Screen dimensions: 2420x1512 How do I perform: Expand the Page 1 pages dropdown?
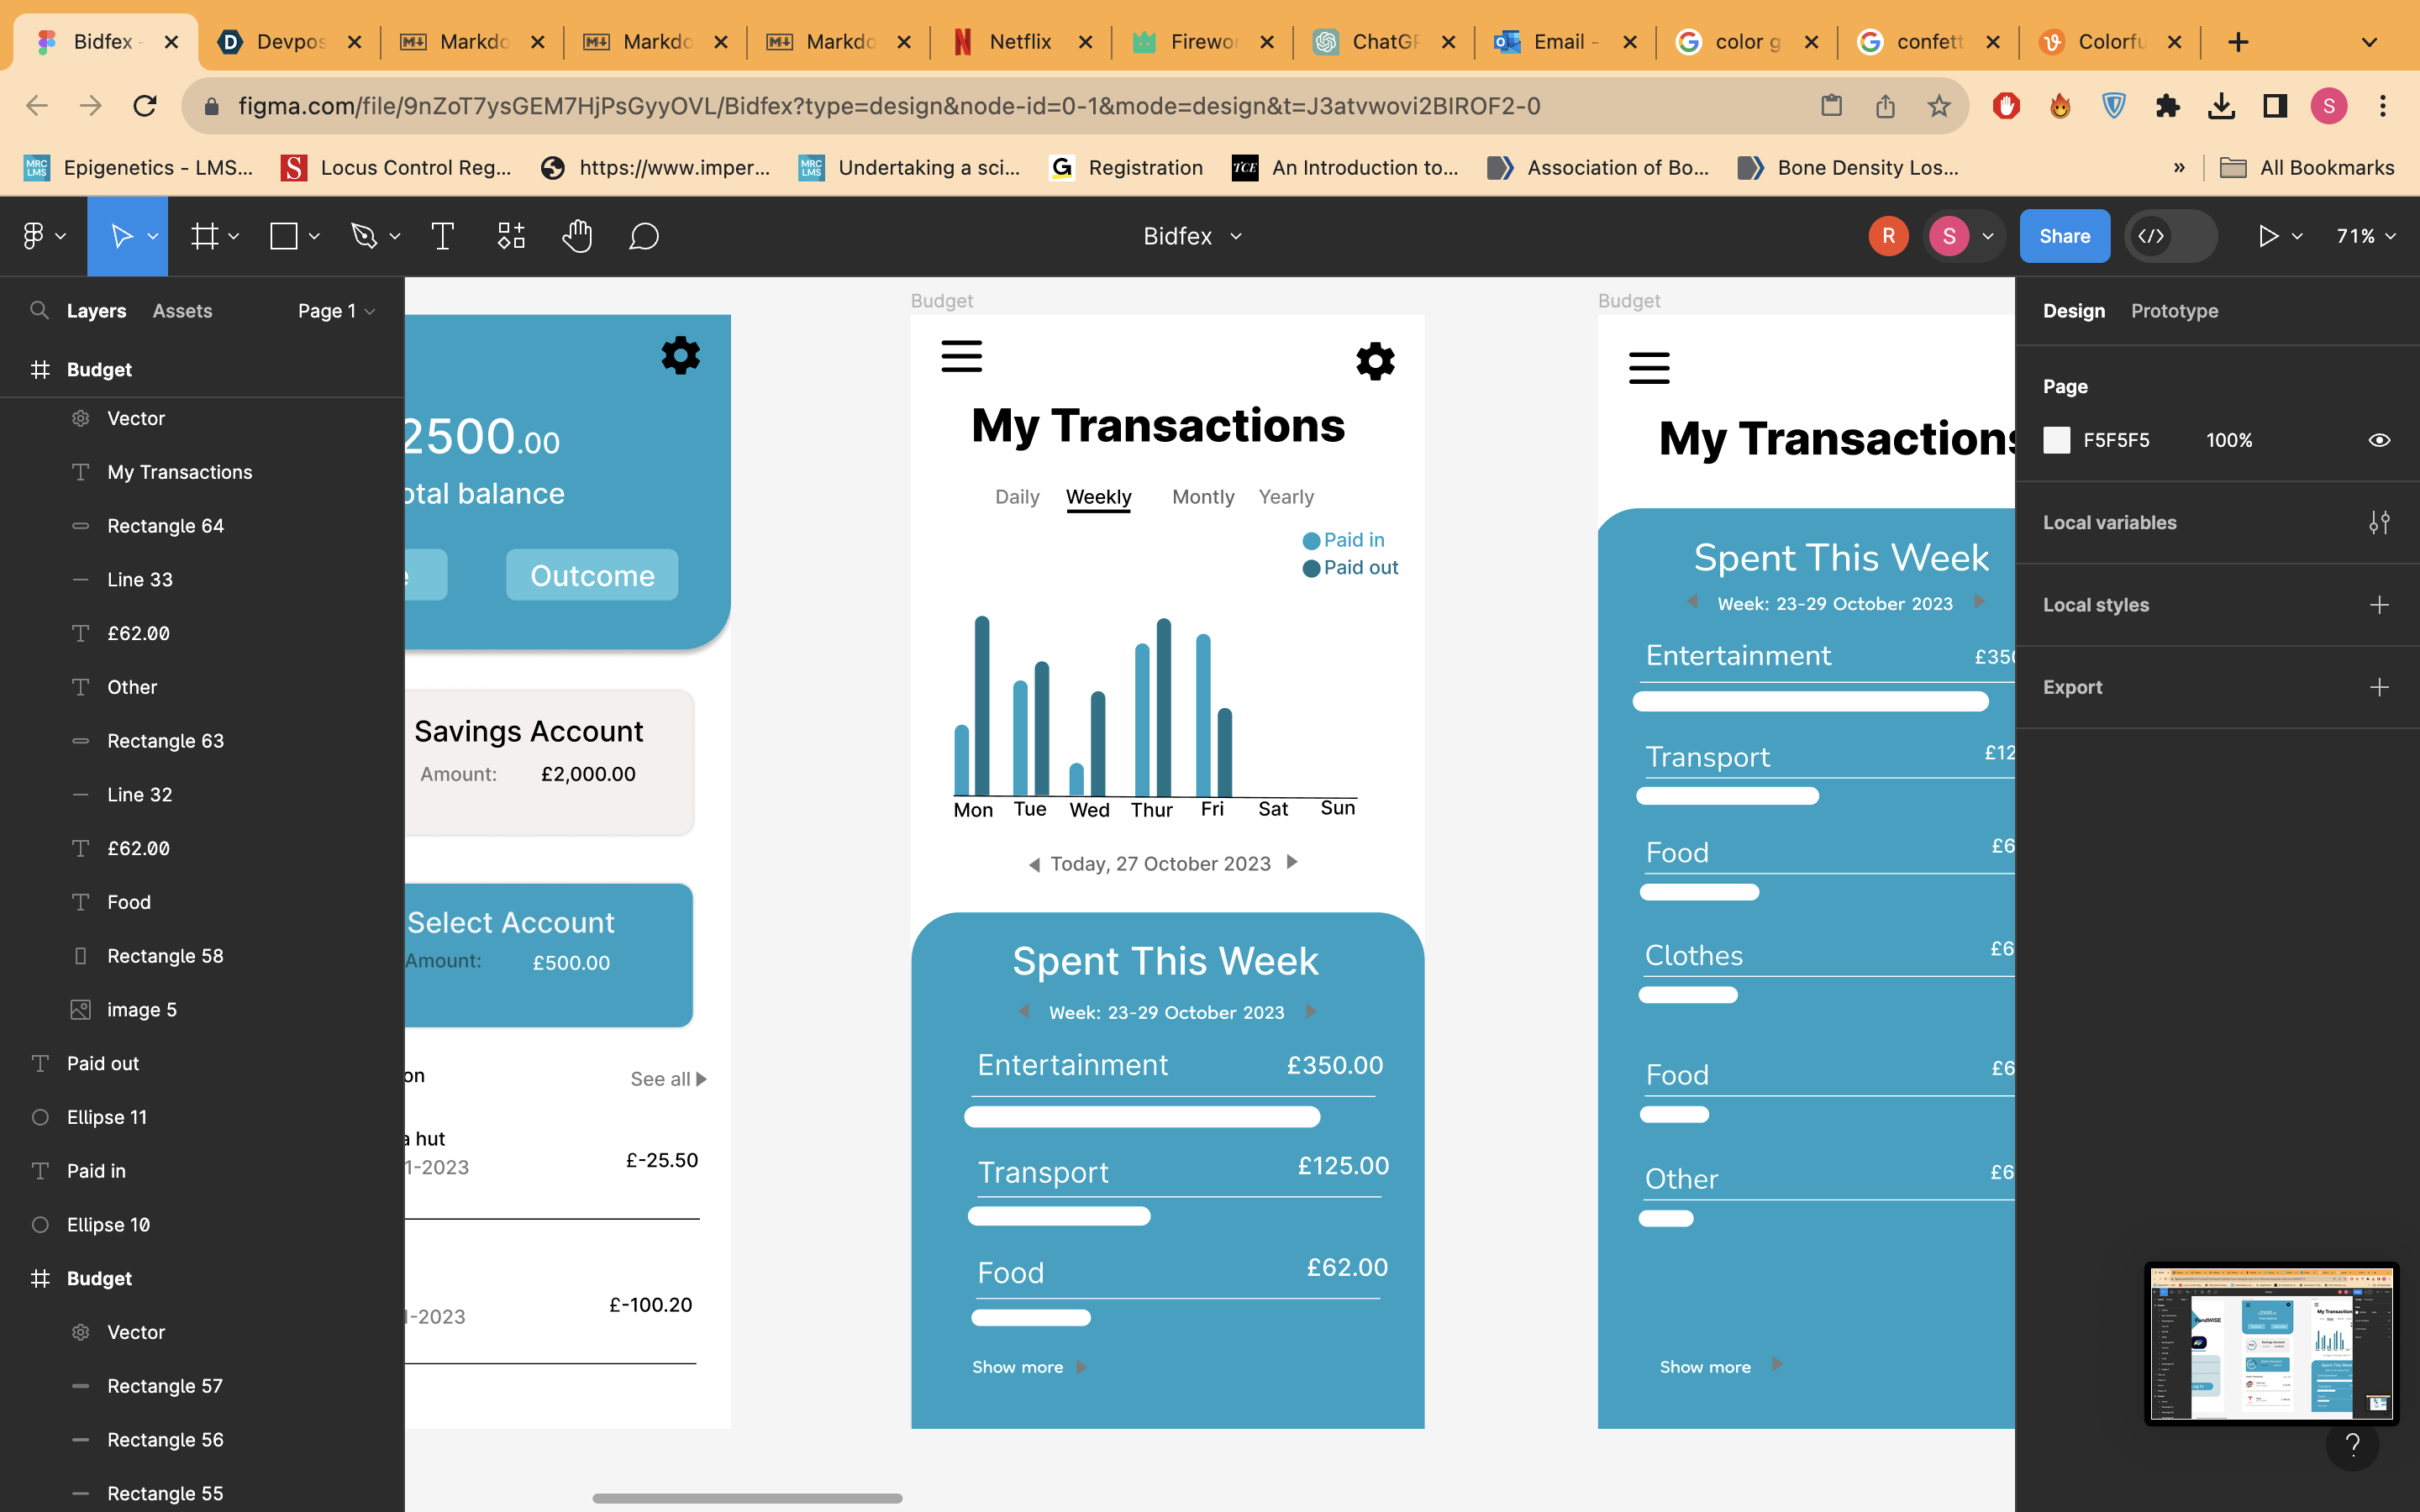point(336,311)
